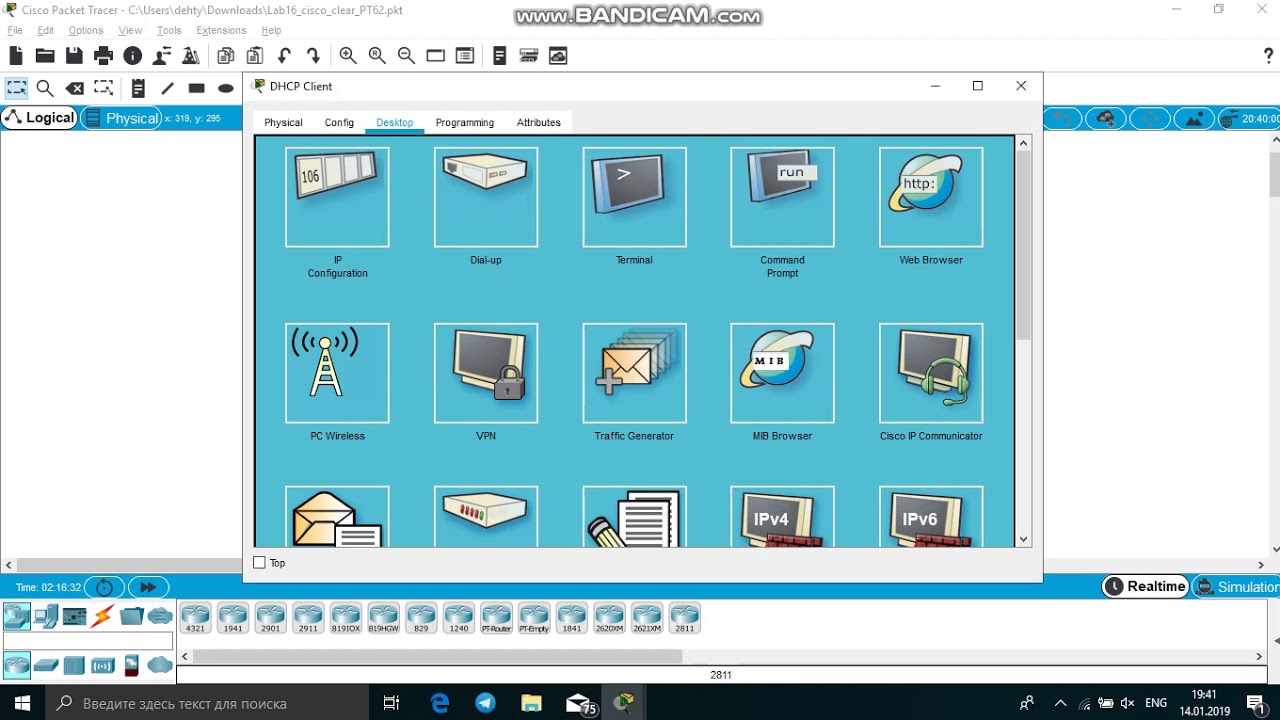Click the Redo toolbar arrow
The image size is (1280, 720).
(314, 56)
